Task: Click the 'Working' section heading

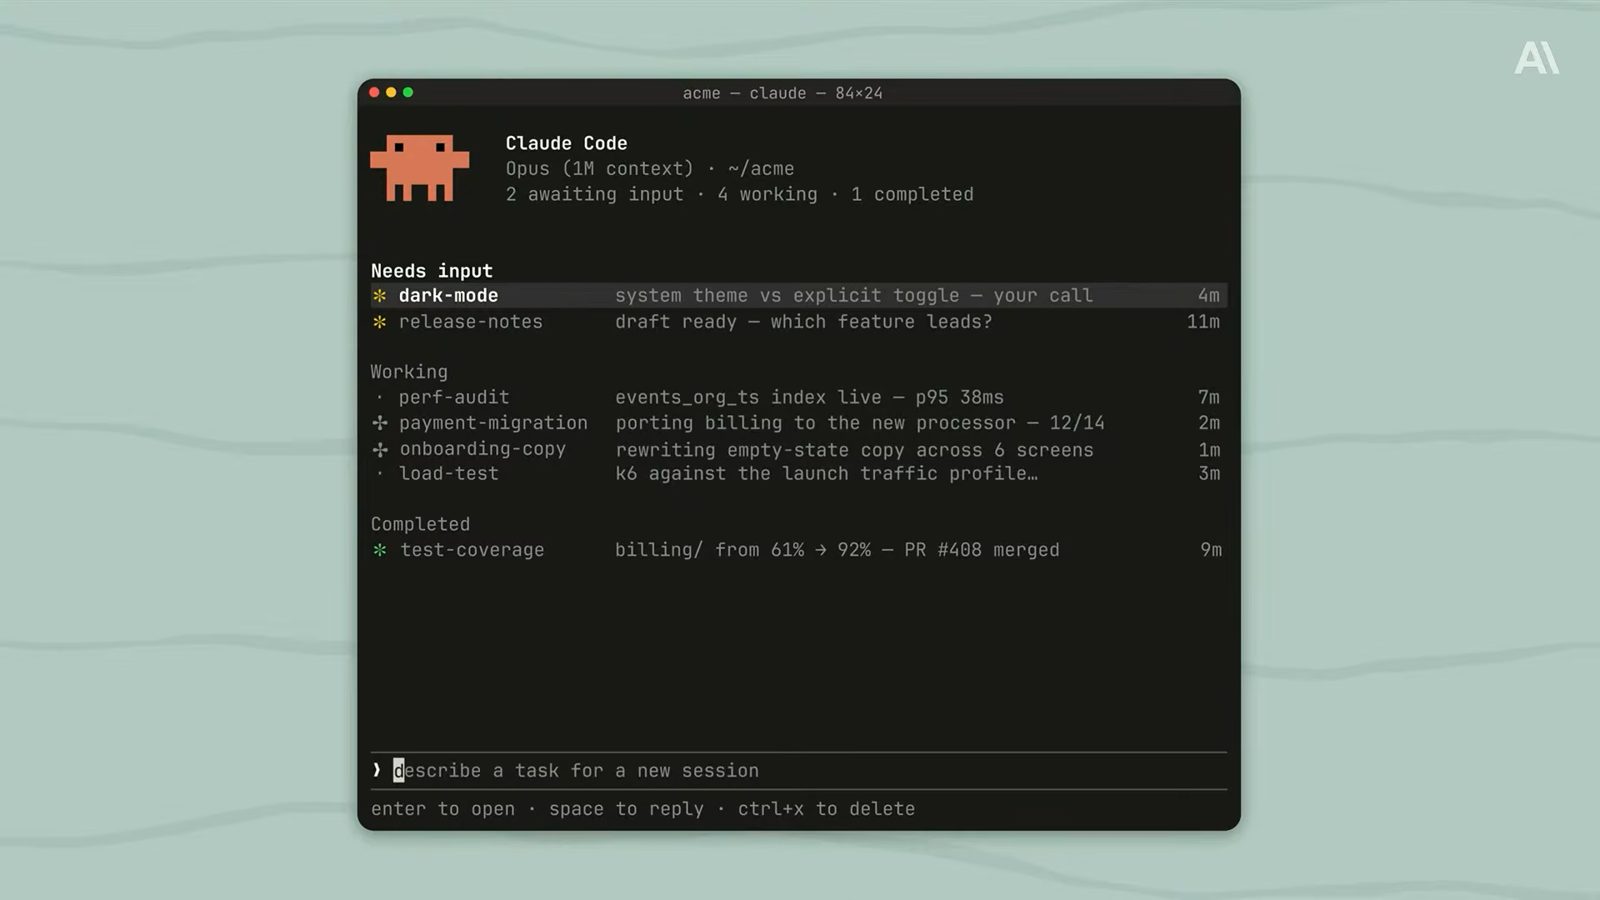Action: click(x=409, y=372)
